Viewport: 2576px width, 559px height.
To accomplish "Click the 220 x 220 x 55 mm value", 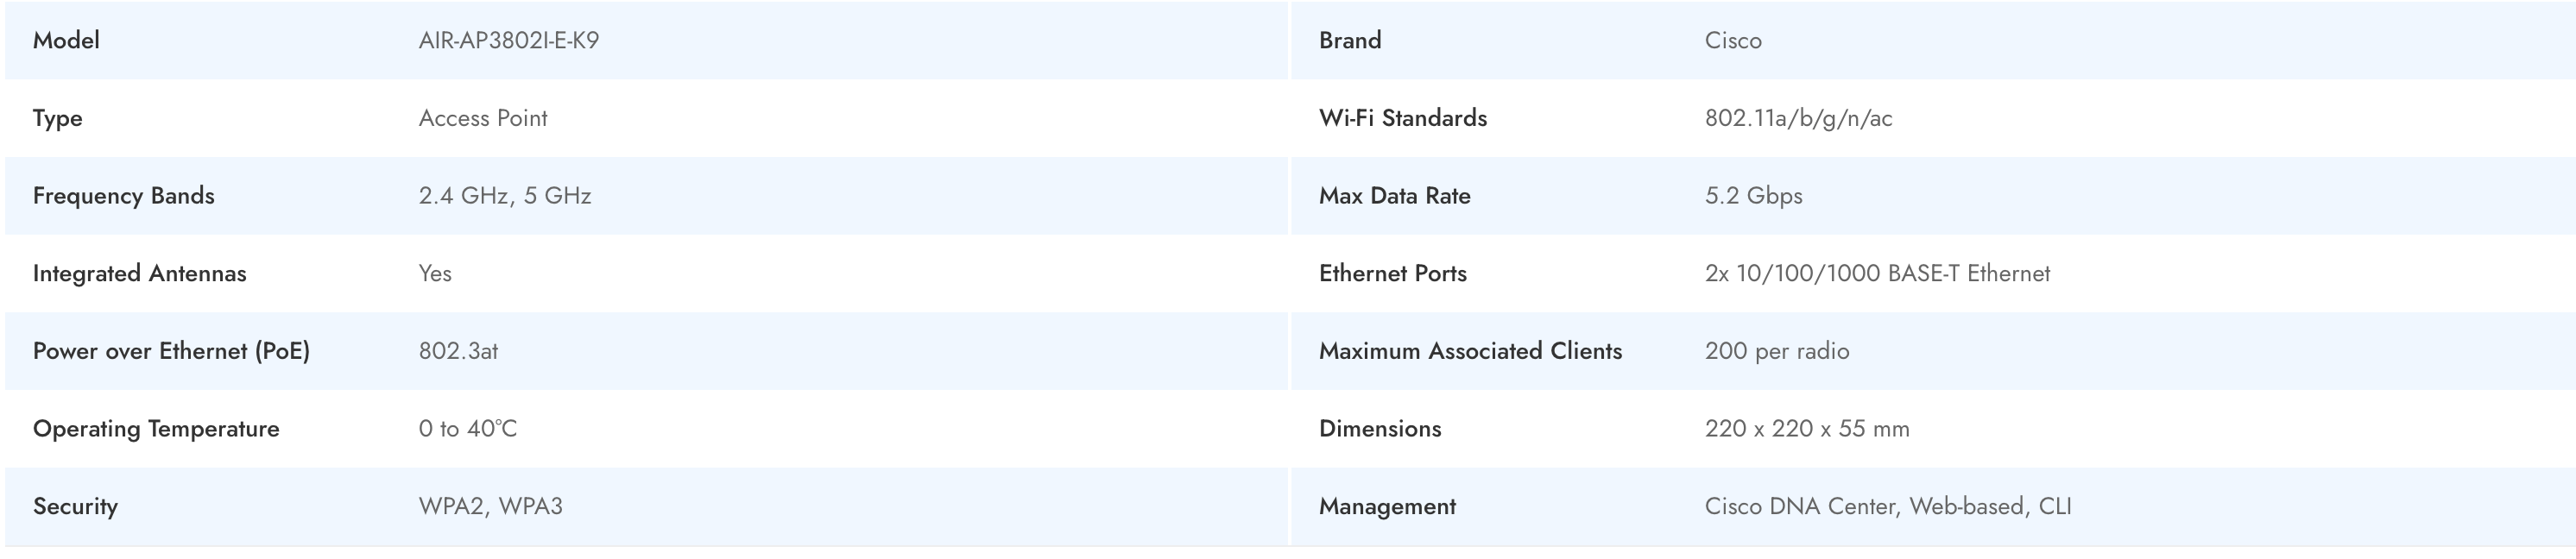I will (x=1806, y=429).
